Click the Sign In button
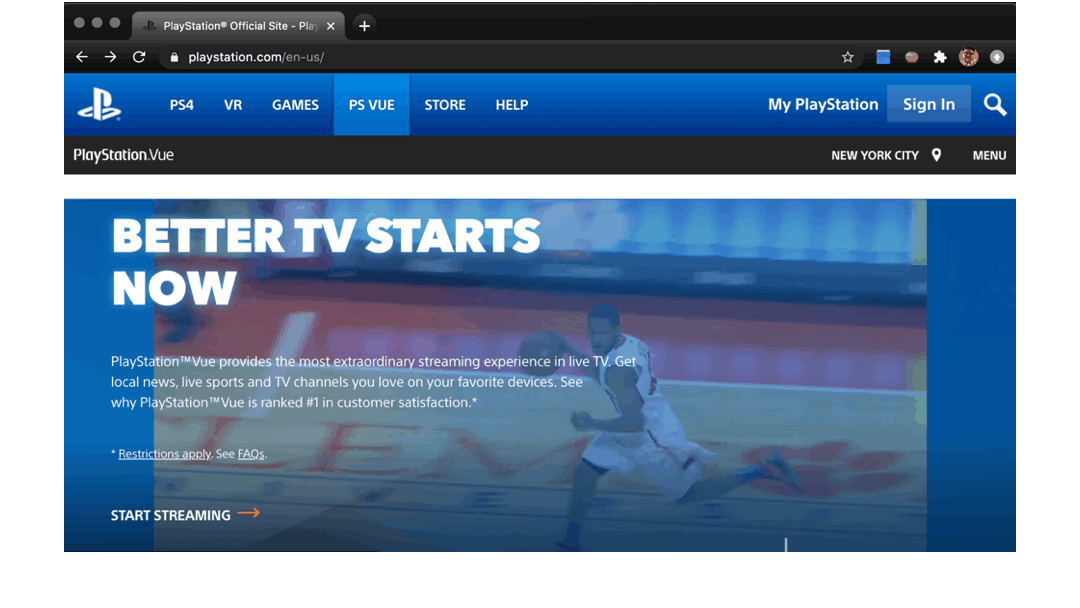Screen dimensions: 1080x608 (928, 104)
